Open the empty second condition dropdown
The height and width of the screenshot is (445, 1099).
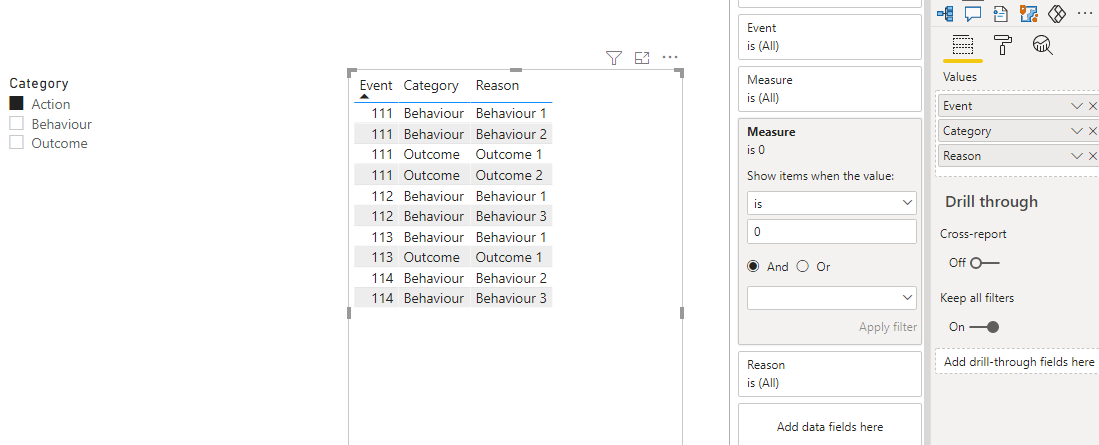pyautogui.click(x=832, y=297)
